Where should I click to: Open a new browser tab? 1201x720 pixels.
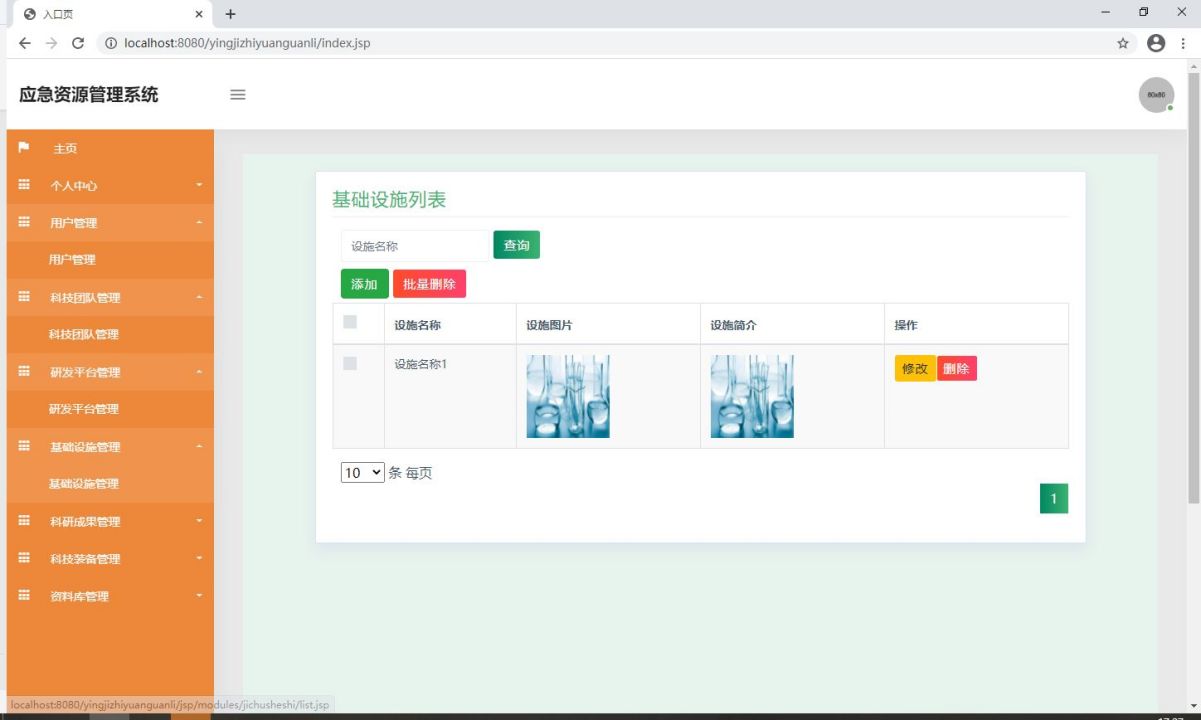point(231,14)
